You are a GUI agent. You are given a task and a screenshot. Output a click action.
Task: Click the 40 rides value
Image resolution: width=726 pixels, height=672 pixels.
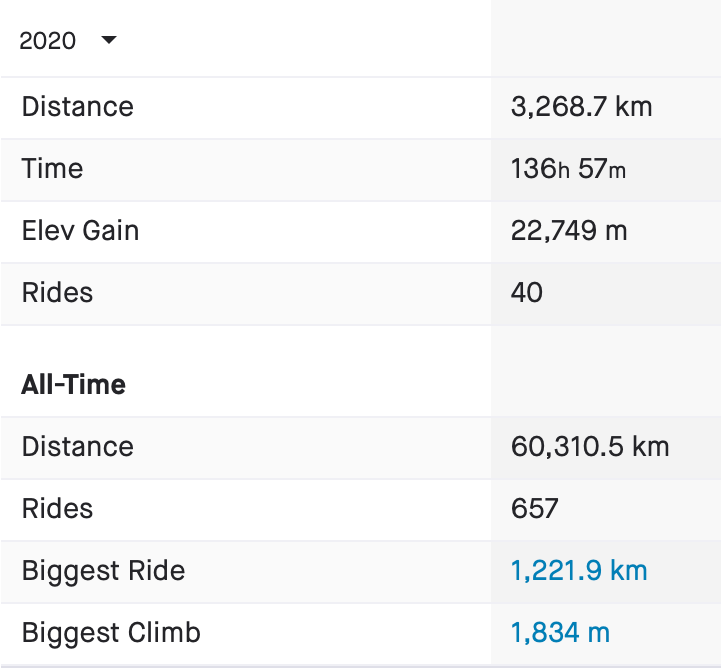[527, 293]
